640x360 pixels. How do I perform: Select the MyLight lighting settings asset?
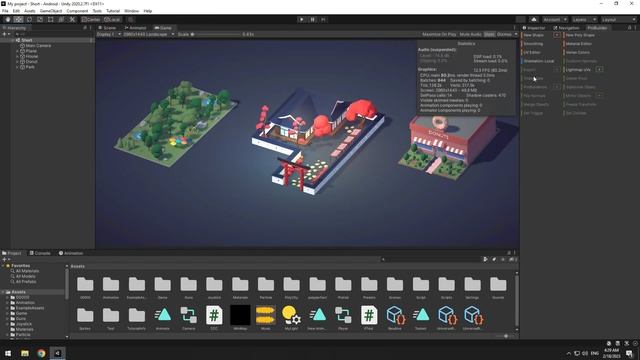pos(291,318)
